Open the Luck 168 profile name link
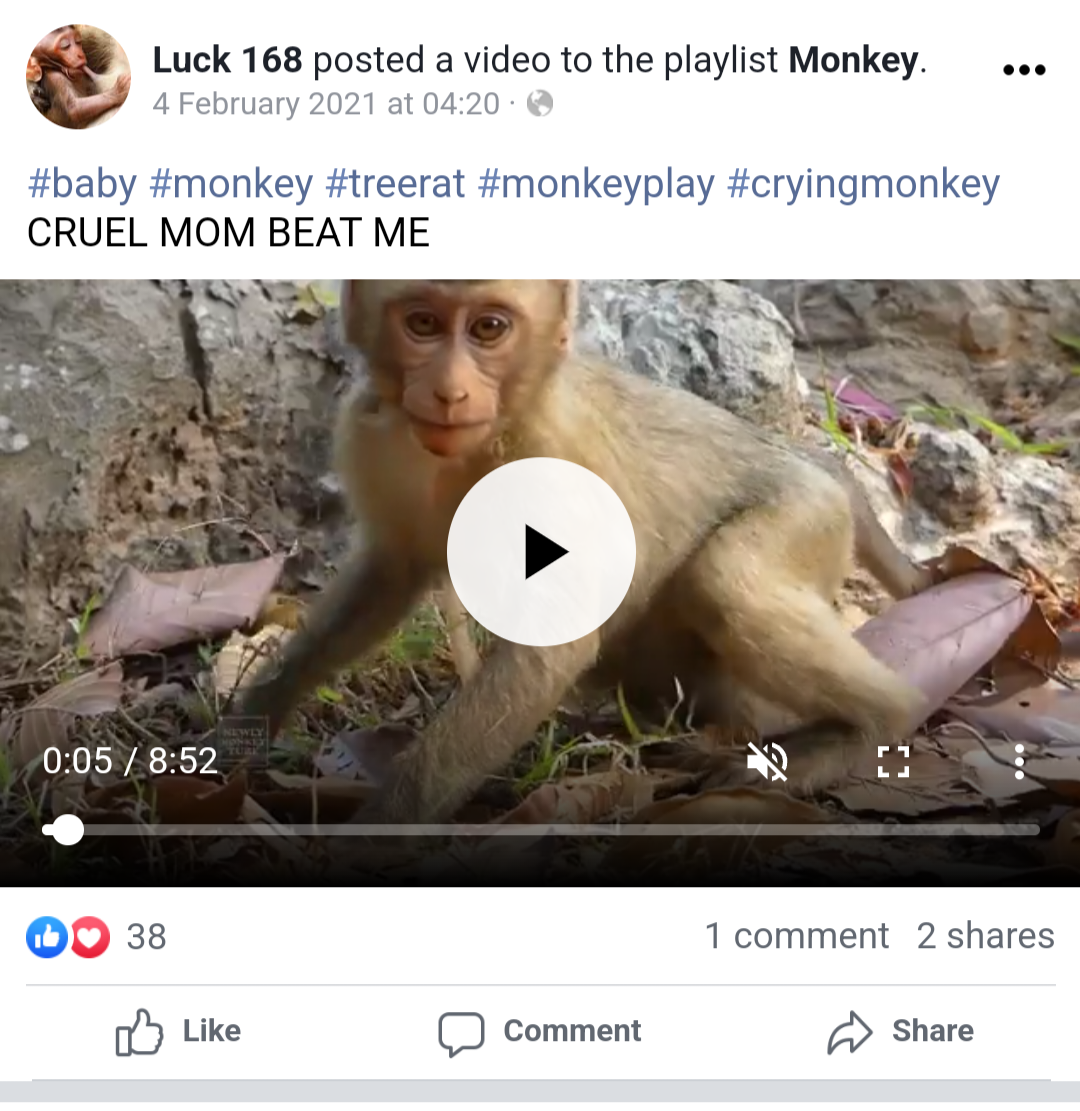The image size is (1080, 1111). pyautogui.click(x=227, y=60)
